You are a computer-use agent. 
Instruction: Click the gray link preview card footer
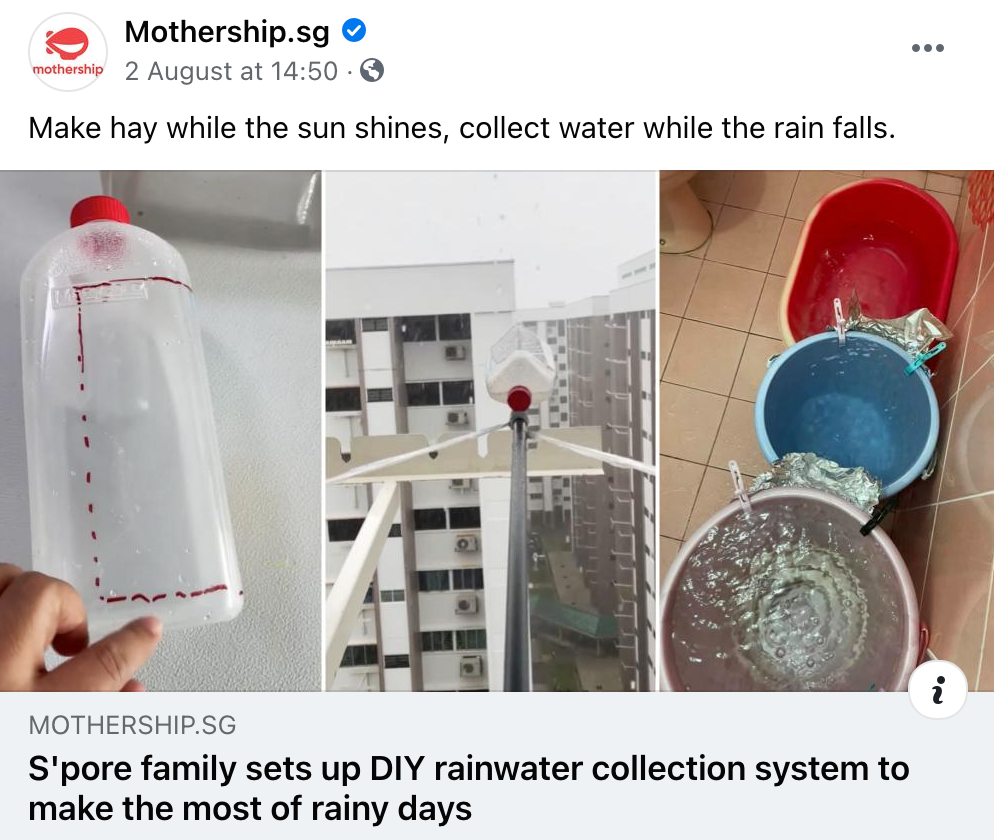497,766
